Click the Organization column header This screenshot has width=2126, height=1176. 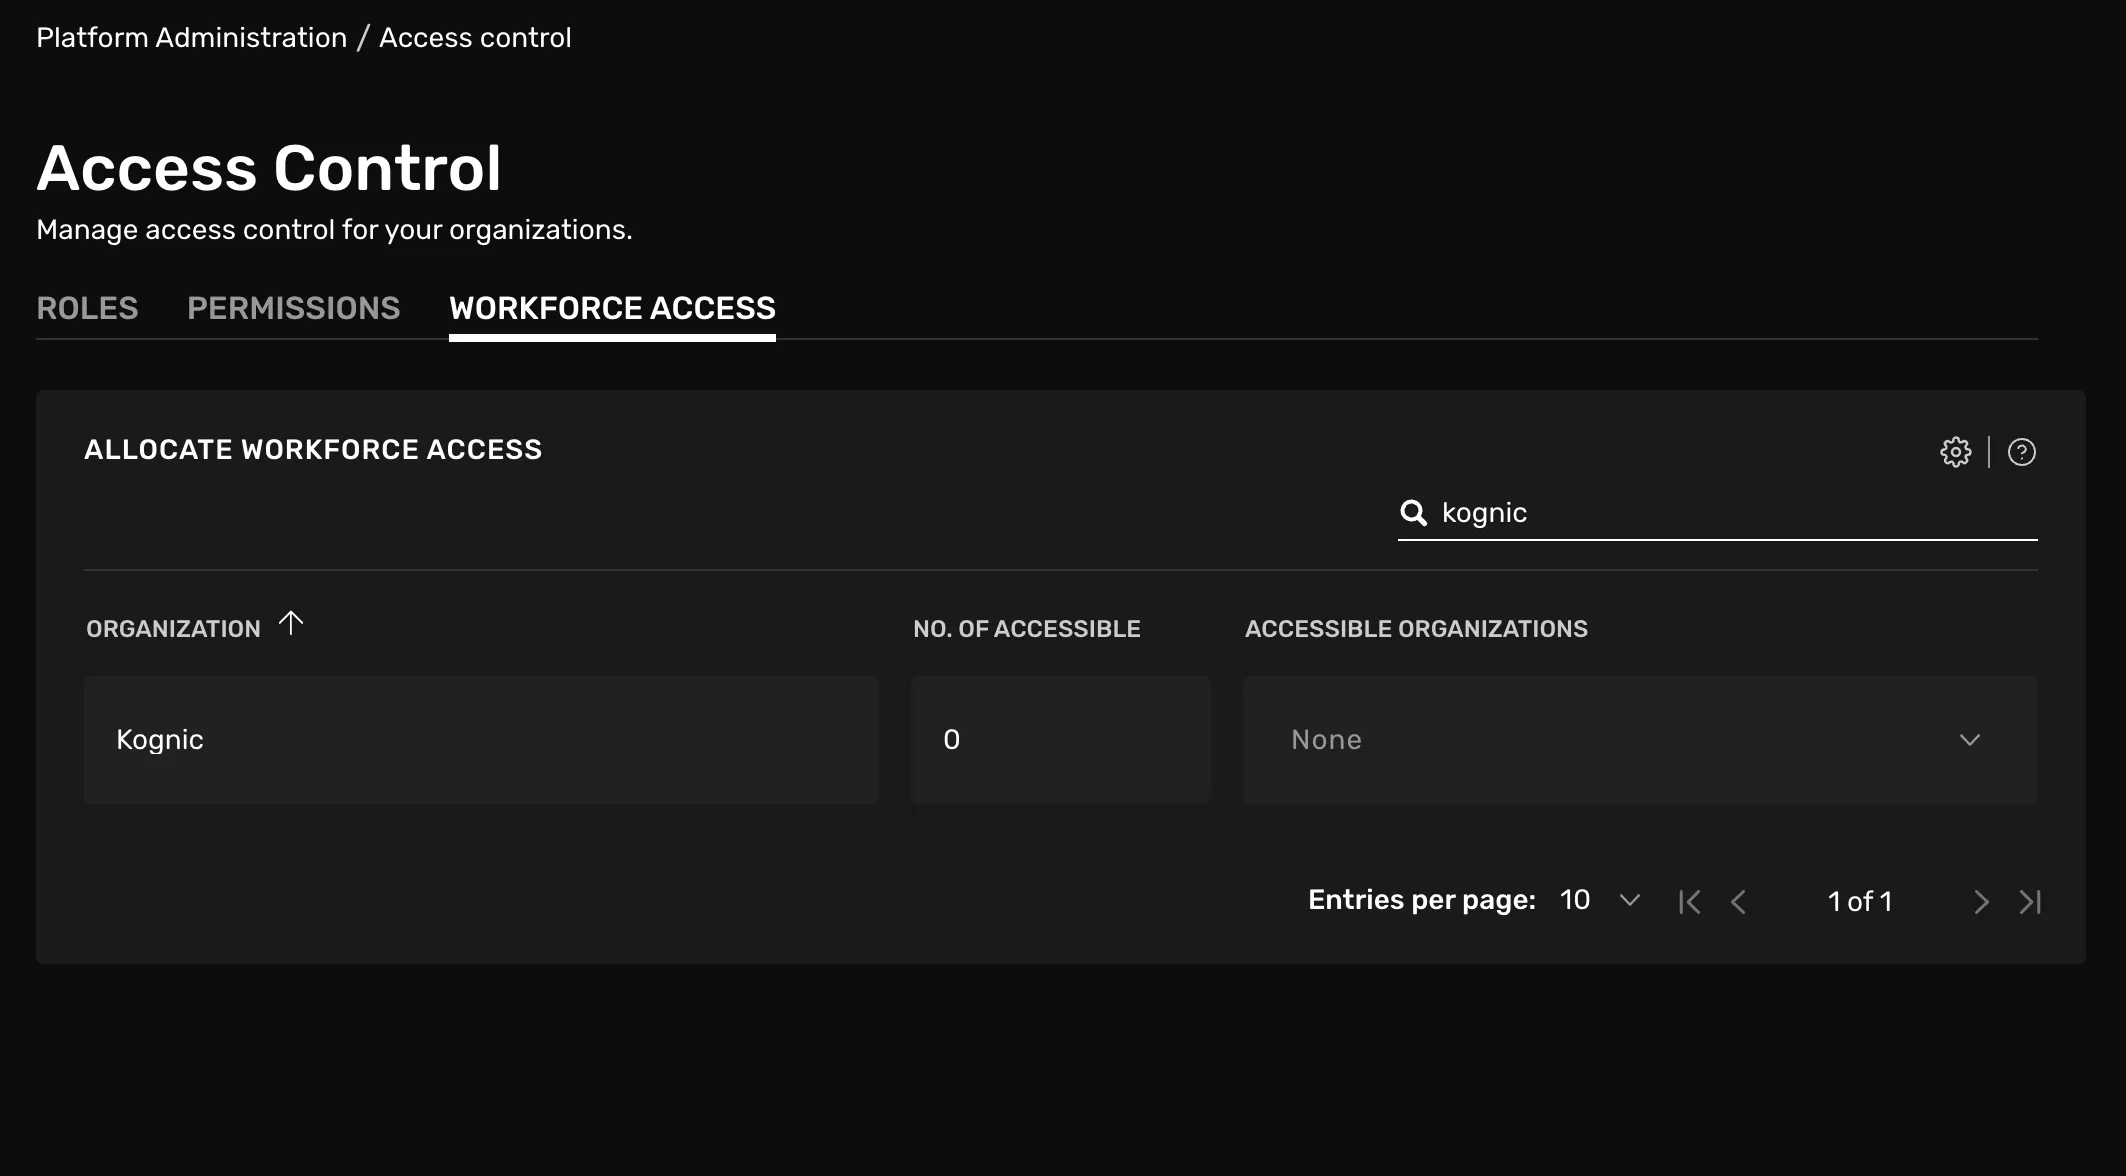(x=173, y=629)
